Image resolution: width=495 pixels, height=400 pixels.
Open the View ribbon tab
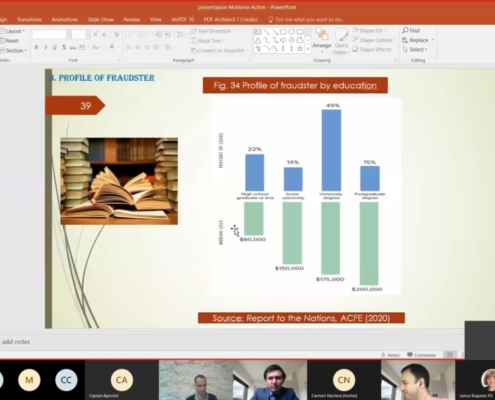pyautogui.click(x=155, y=20)
